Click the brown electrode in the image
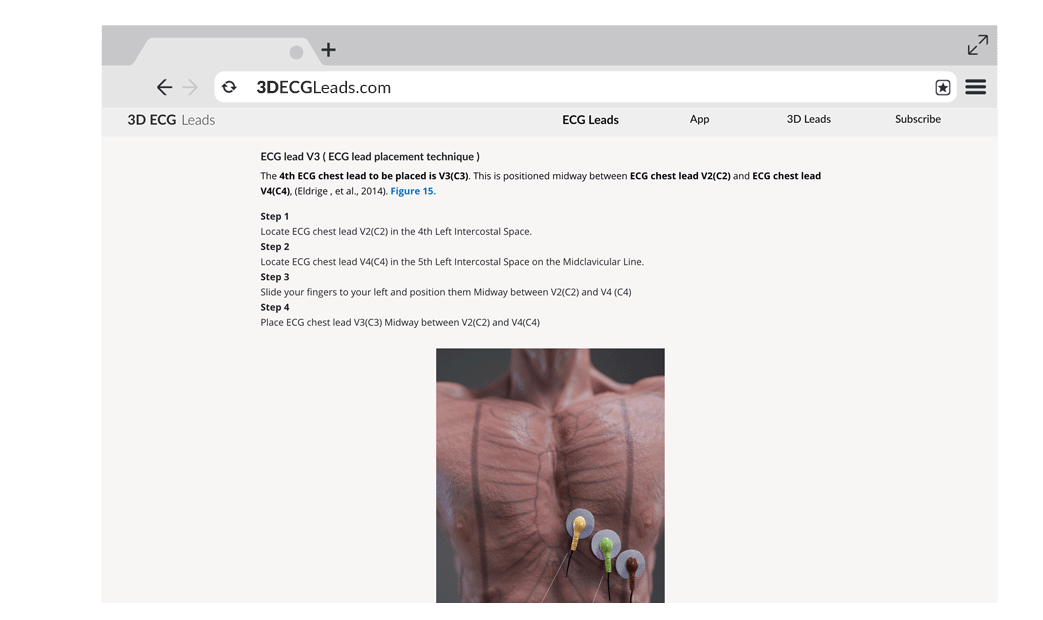Viewport: 1043px width, 620px height. 631,566
